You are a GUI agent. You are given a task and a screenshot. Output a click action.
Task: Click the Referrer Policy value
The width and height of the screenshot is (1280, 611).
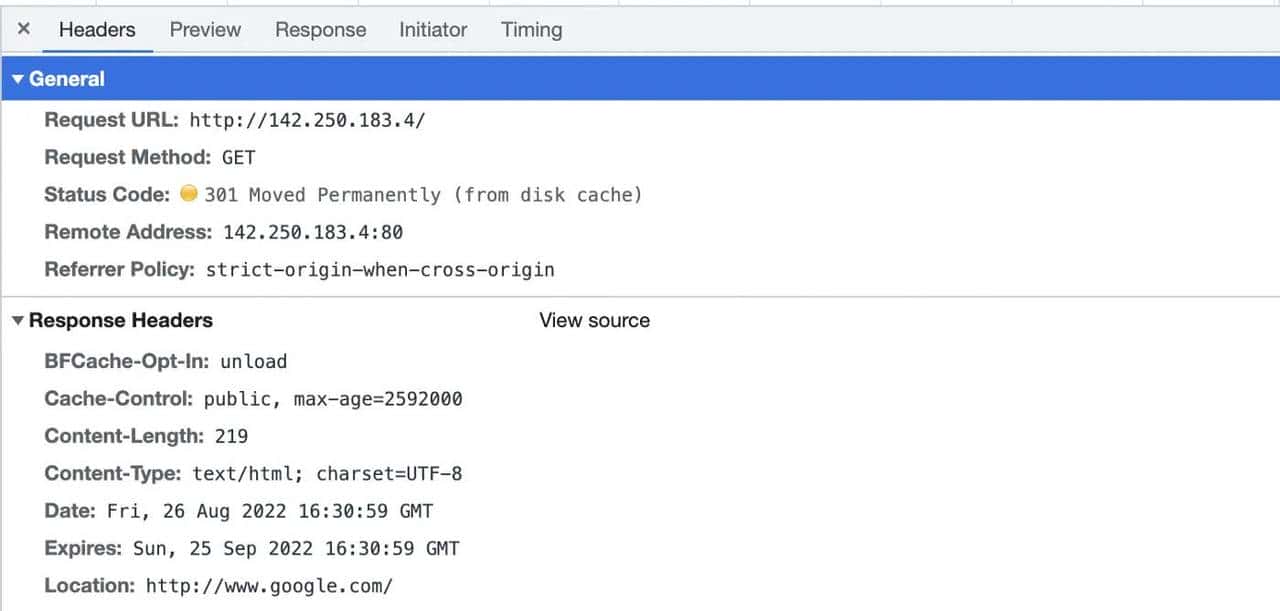coord(380,270)
